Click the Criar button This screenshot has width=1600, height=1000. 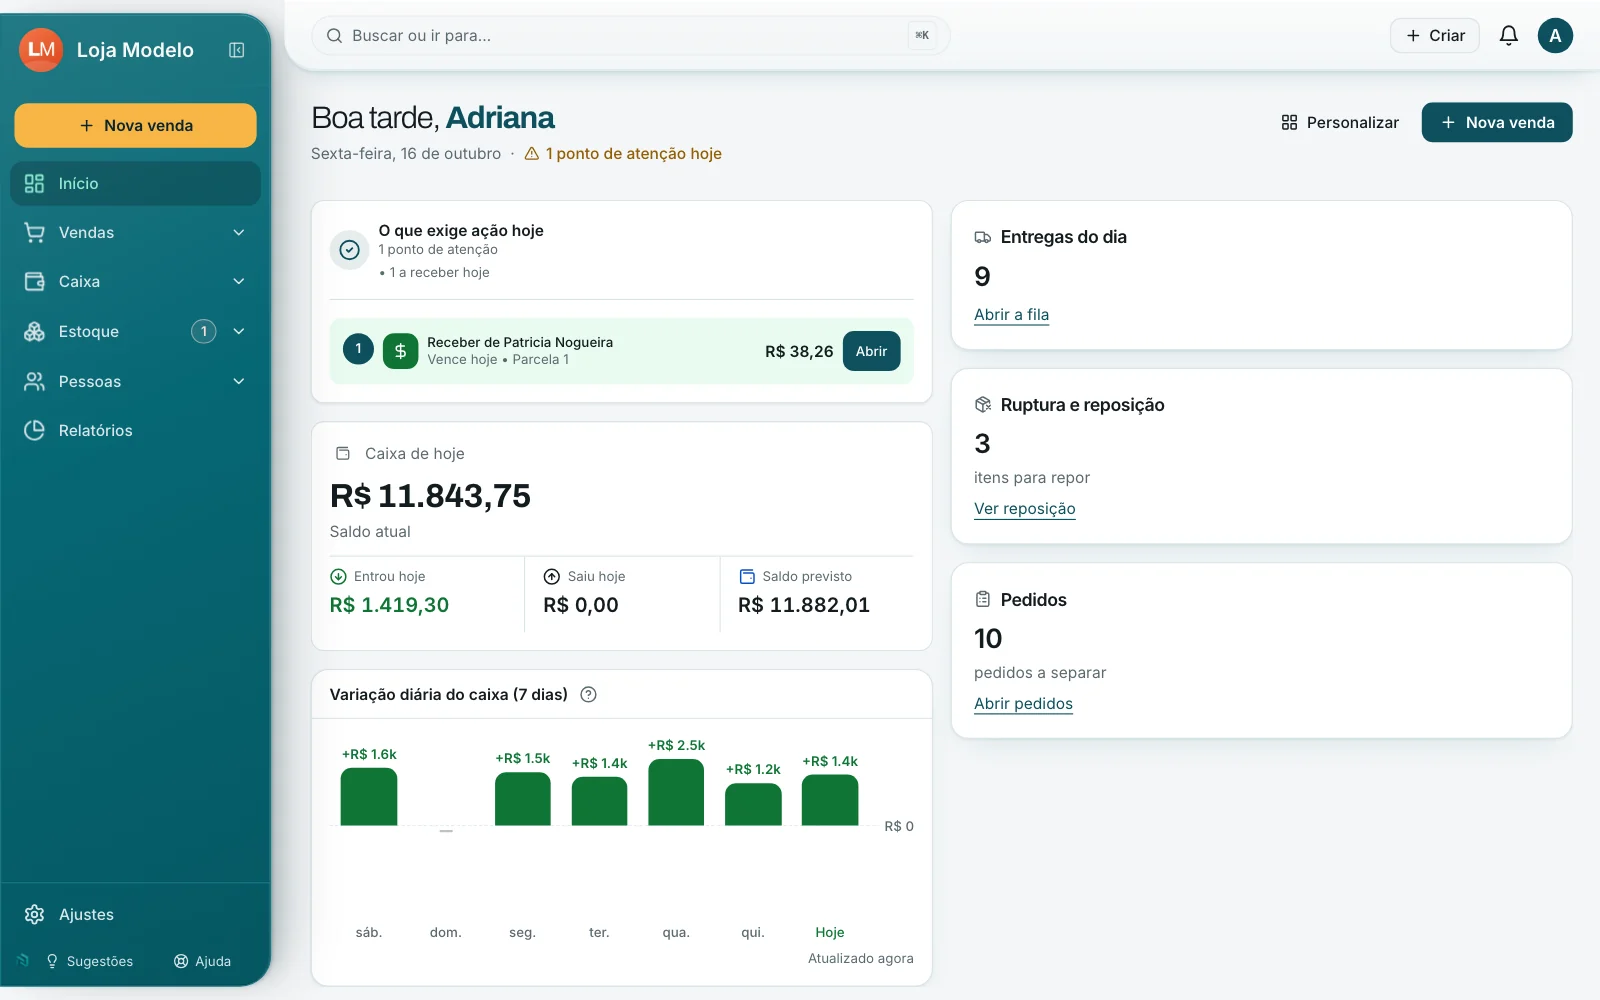point(1435,36)
